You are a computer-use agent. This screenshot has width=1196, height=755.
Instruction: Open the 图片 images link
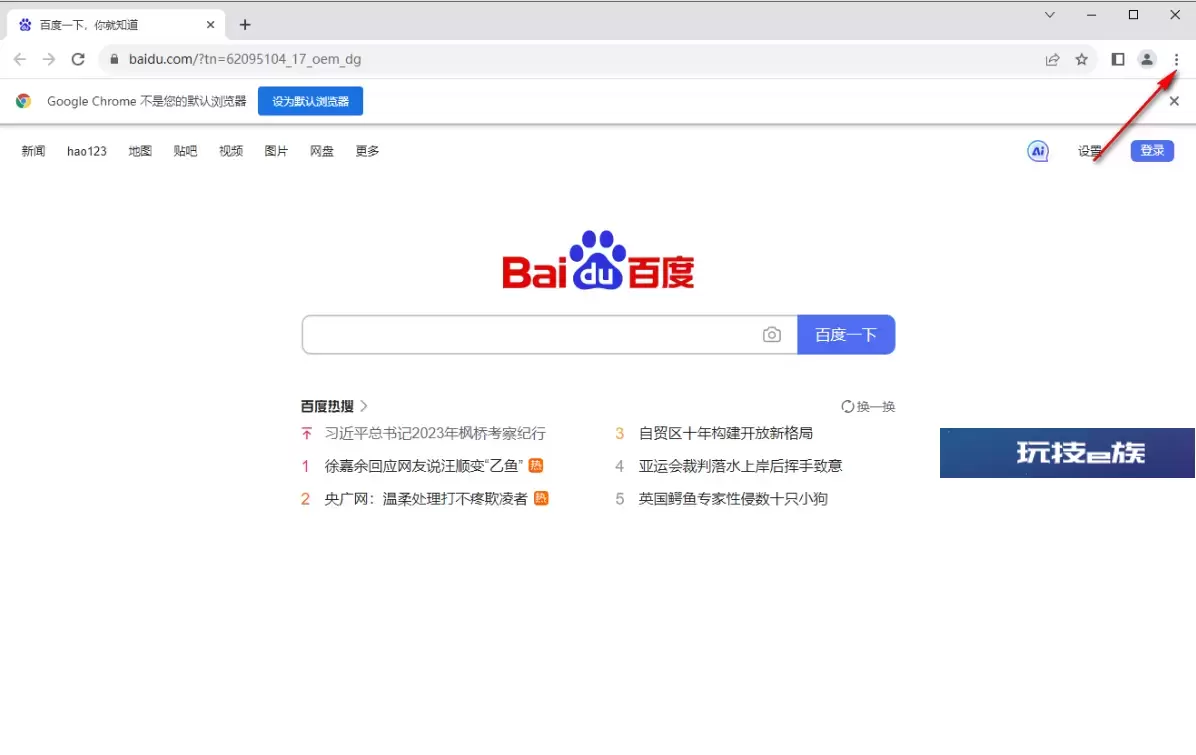pos(276,151)
